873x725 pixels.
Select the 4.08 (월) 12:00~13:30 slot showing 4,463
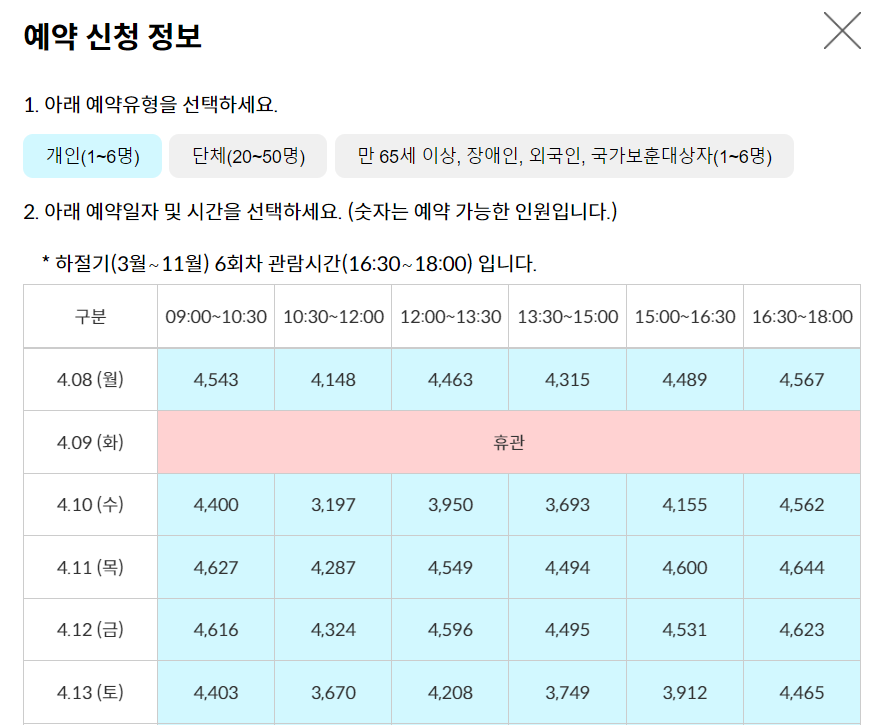coord(449,379)
